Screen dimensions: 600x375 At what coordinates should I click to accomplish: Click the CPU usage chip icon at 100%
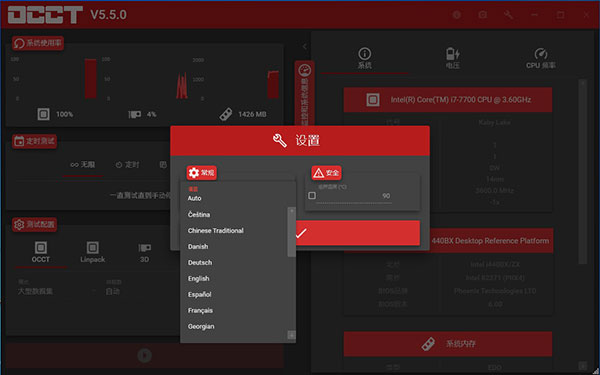coord(43,114)
